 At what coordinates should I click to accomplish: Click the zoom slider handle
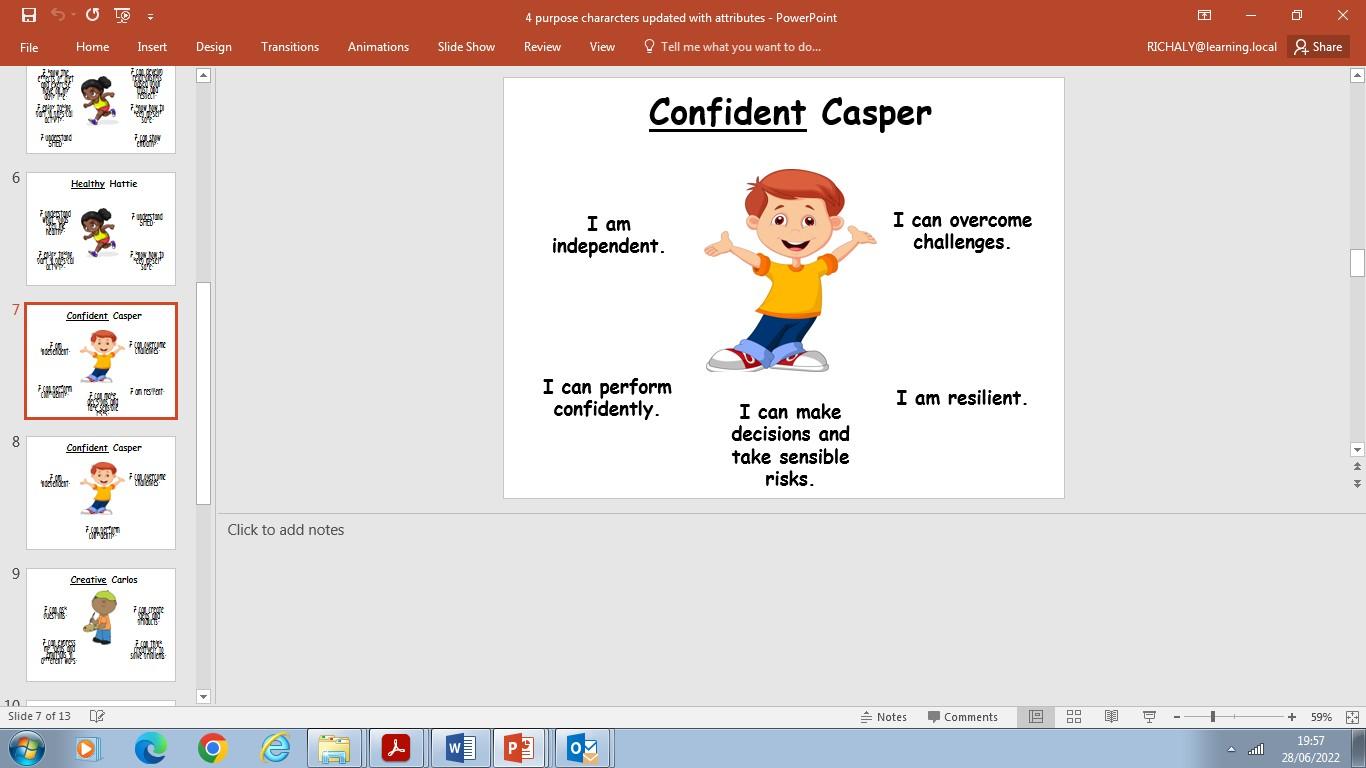(x=1213, y=716)
